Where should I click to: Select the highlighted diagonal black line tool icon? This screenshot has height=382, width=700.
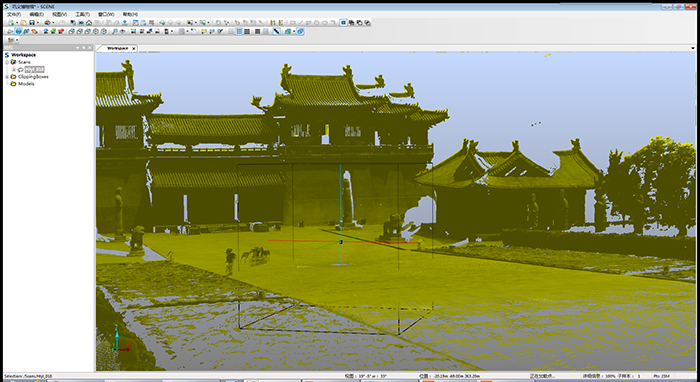[276, 31]
